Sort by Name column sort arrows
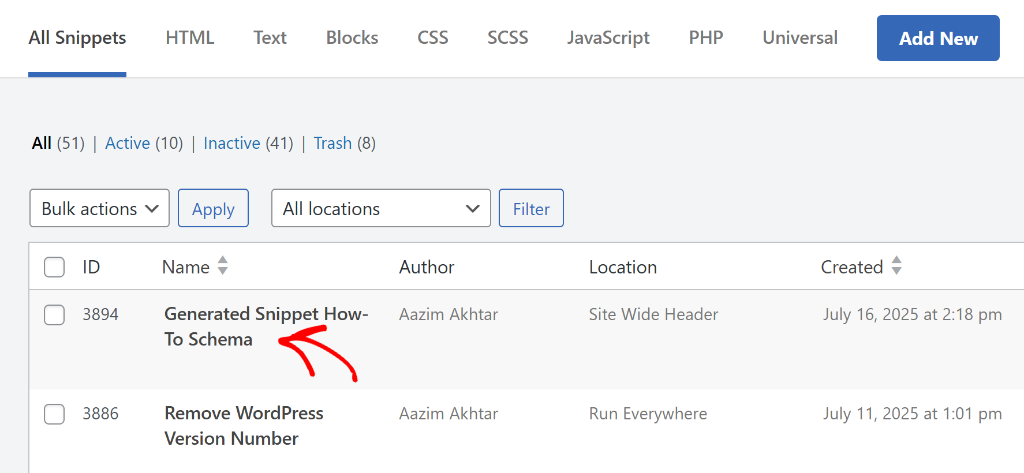 point(223,265)
